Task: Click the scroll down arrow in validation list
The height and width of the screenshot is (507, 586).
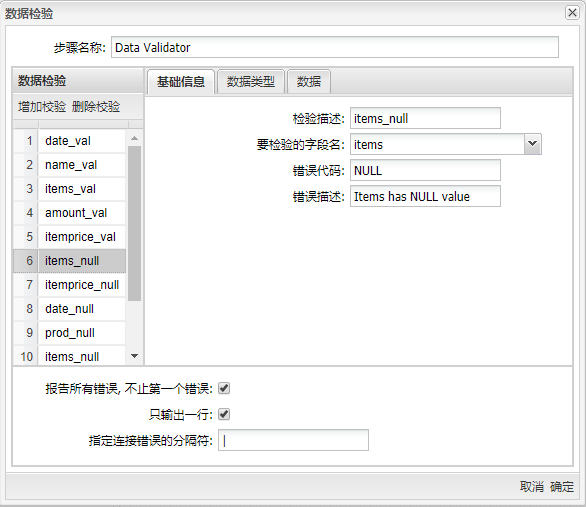Action: (x=135, y=356)
